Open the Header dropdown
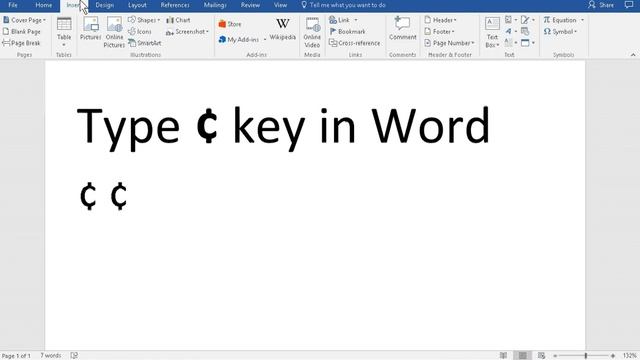 441,20
